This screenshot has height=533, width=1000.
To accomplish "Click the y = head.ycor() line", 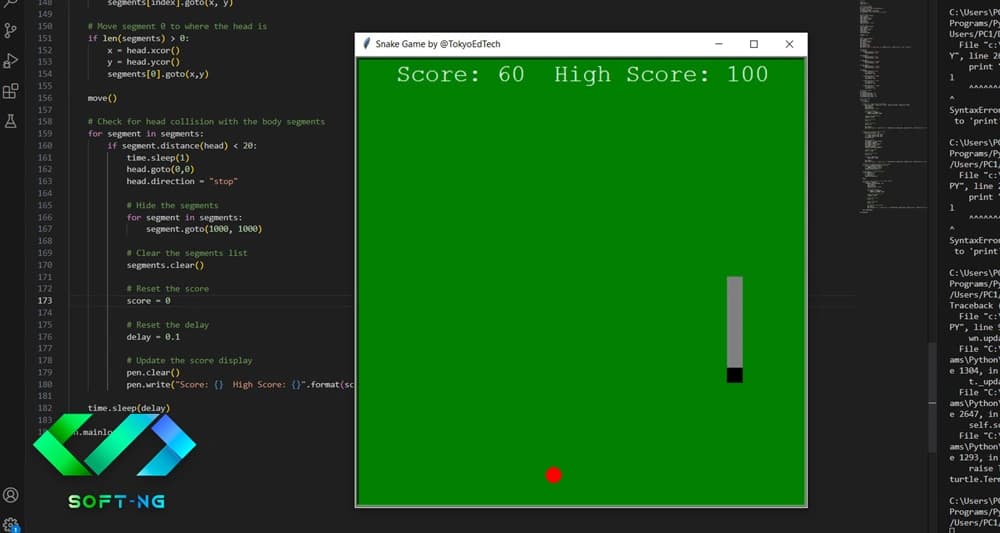I will (143, 62).
